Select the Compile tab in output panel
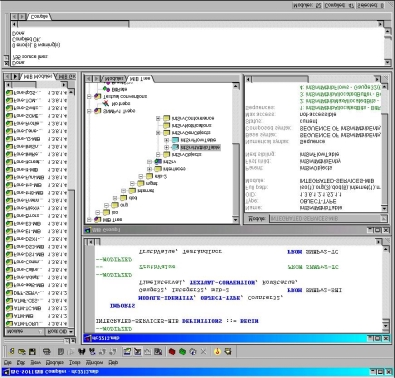395x378 pixels. (x=39, y=16)
